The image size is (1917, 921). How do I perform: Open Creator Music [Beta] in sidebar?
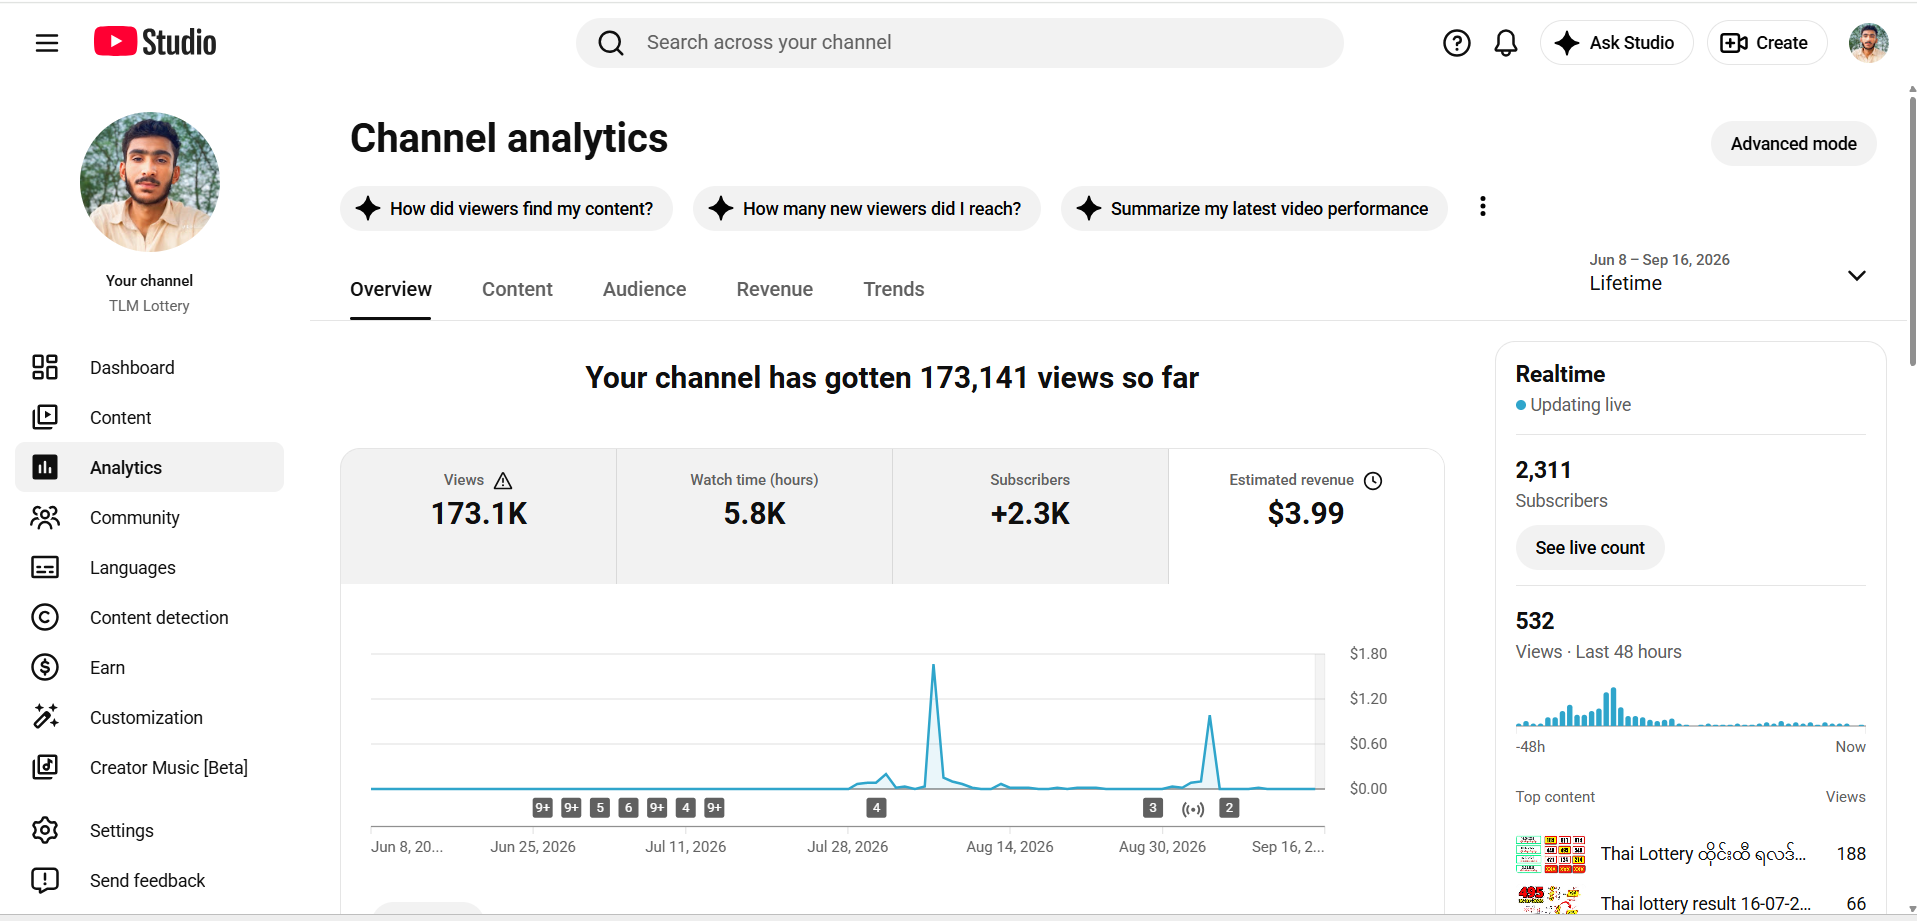coord(150,767)
